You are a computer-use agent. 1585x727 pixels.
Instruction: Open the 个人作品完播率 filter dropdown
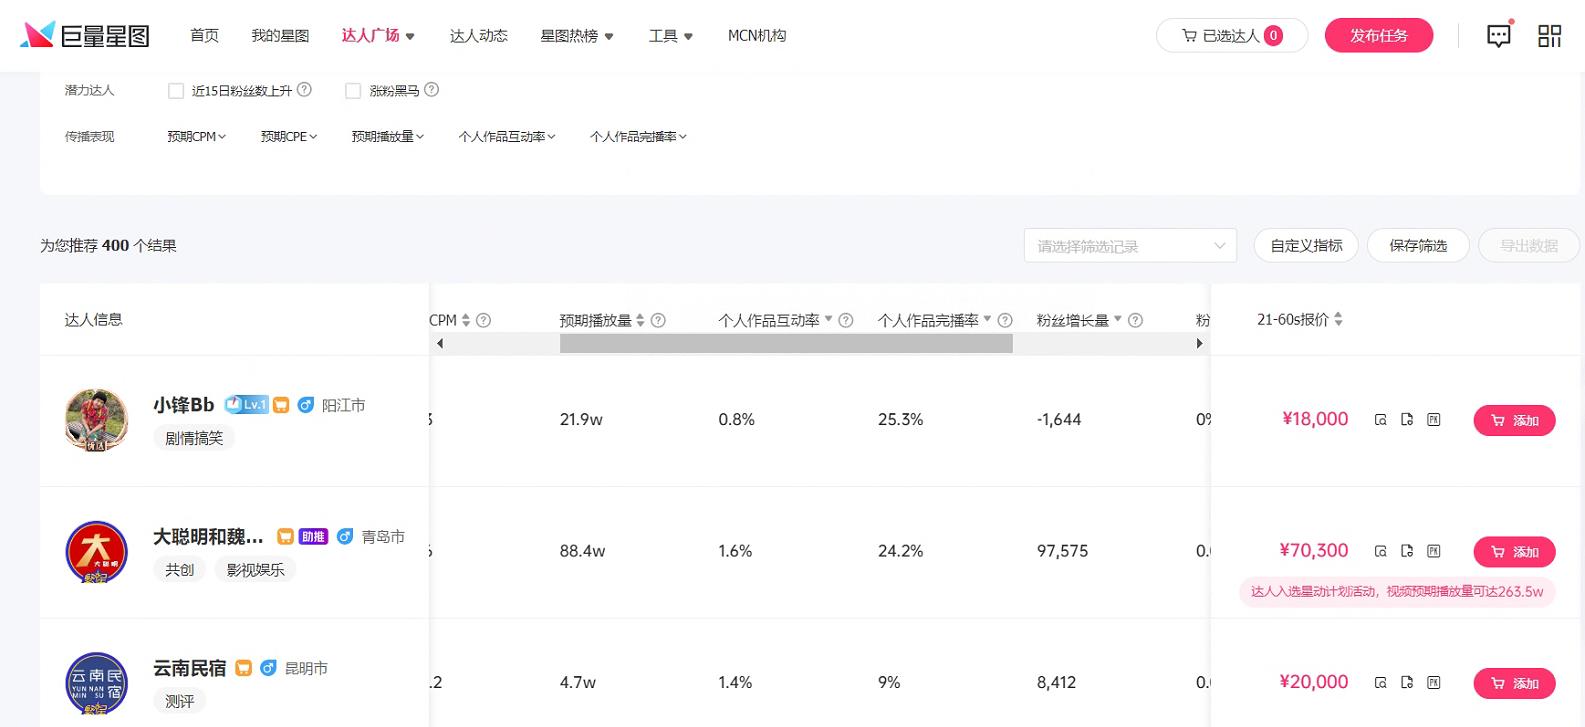pos(638,137)
